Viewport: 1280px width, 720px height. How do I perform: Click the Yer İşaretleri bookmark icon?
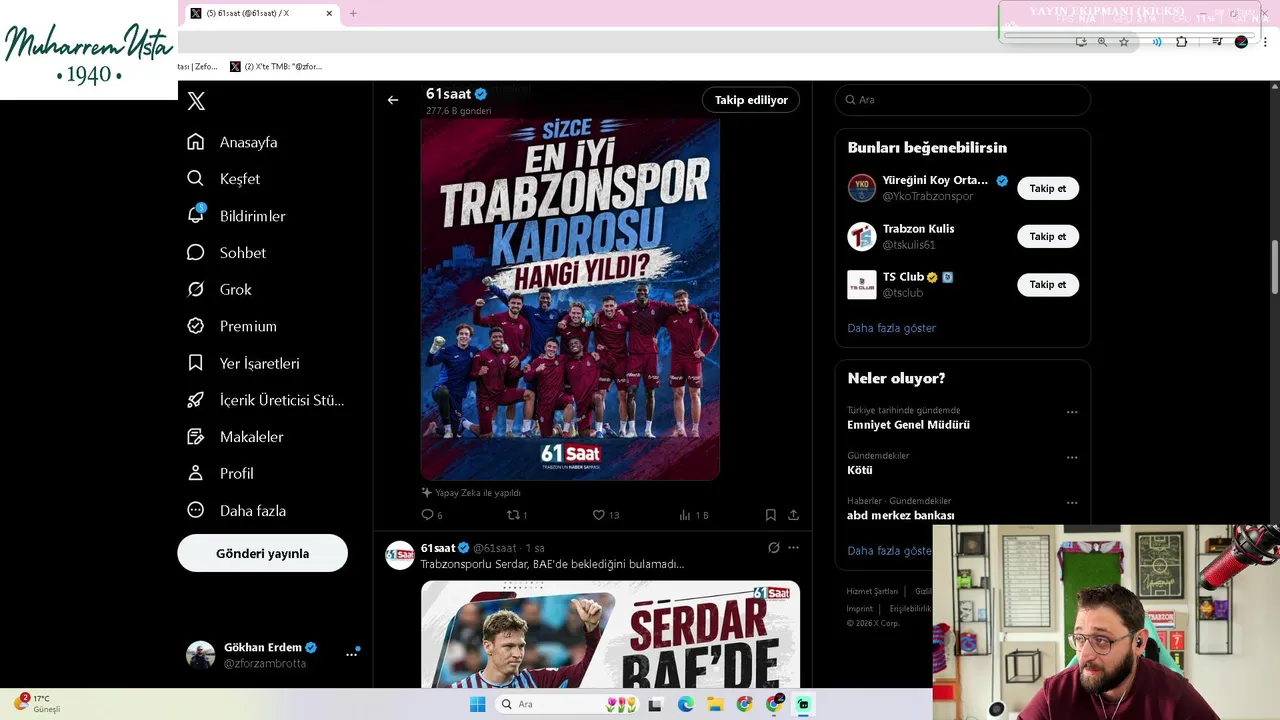196,363
